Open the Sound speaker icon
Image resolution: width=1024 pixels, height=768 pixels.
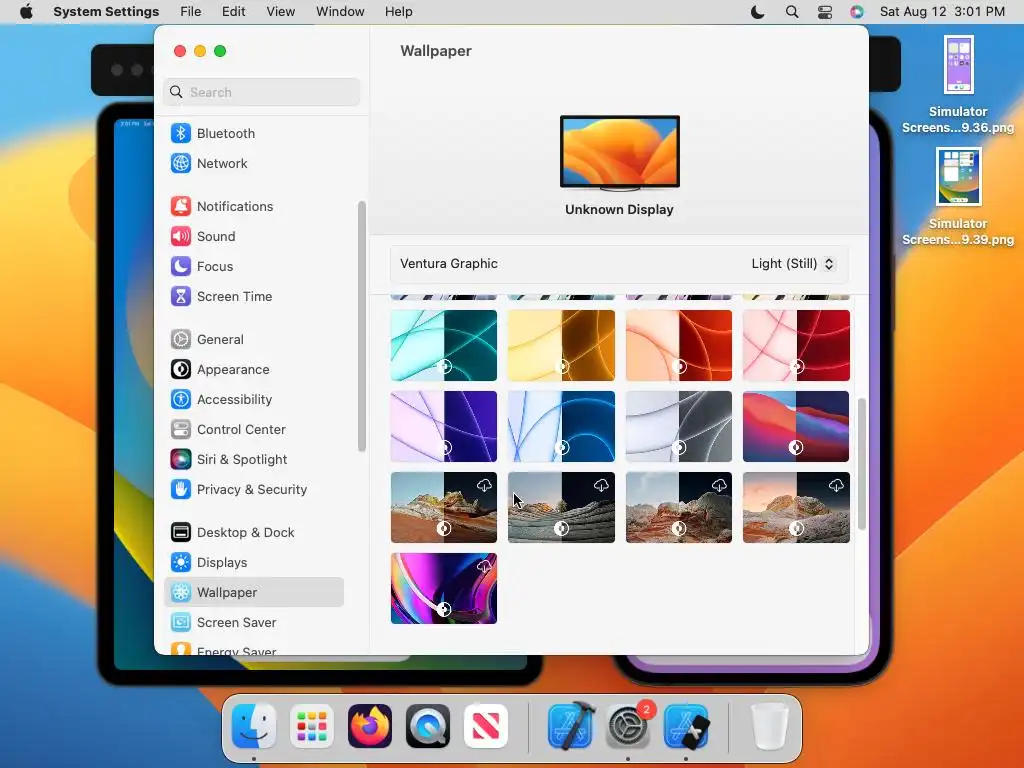181,236
